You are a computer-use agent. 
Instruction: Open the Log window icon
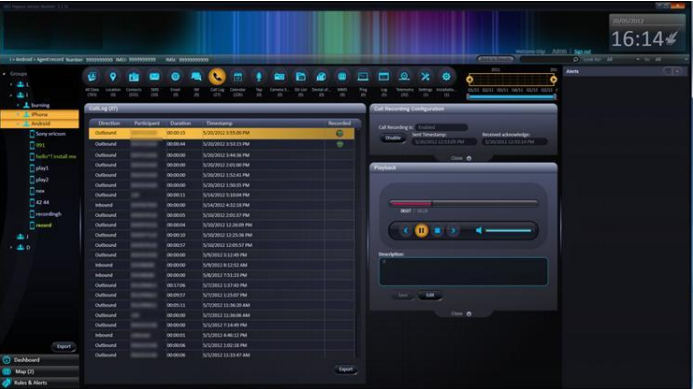[x=384, y=77]
